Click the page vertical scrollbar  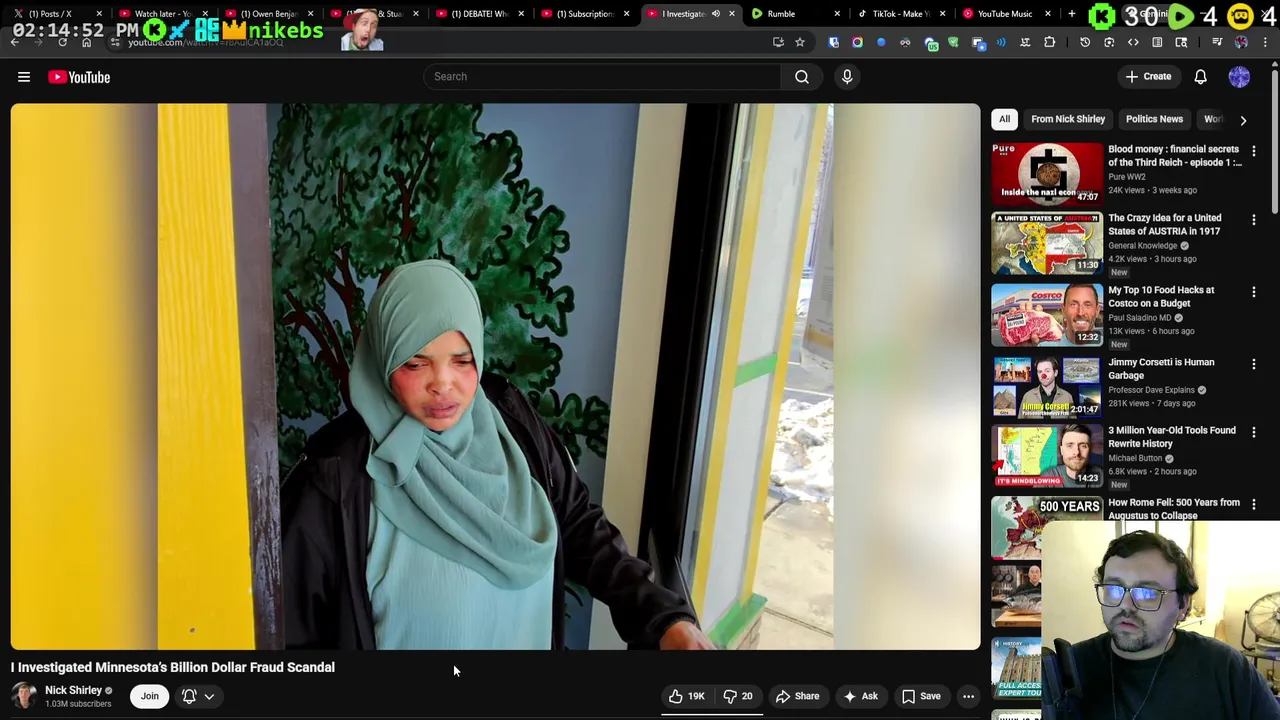tap(1275, 140)
